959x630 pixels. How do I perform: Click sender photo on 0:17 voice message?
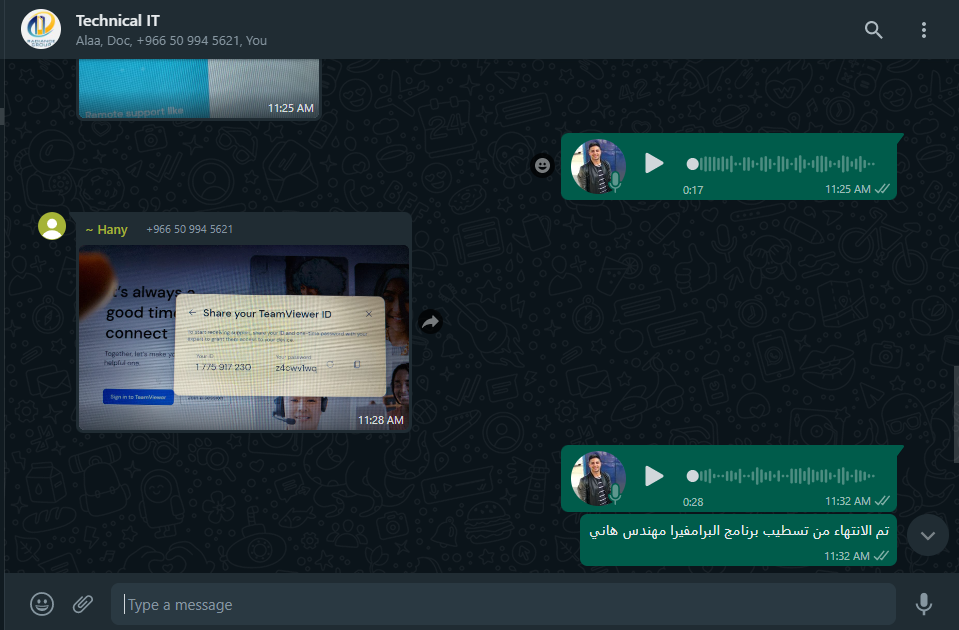coord(598,166)
